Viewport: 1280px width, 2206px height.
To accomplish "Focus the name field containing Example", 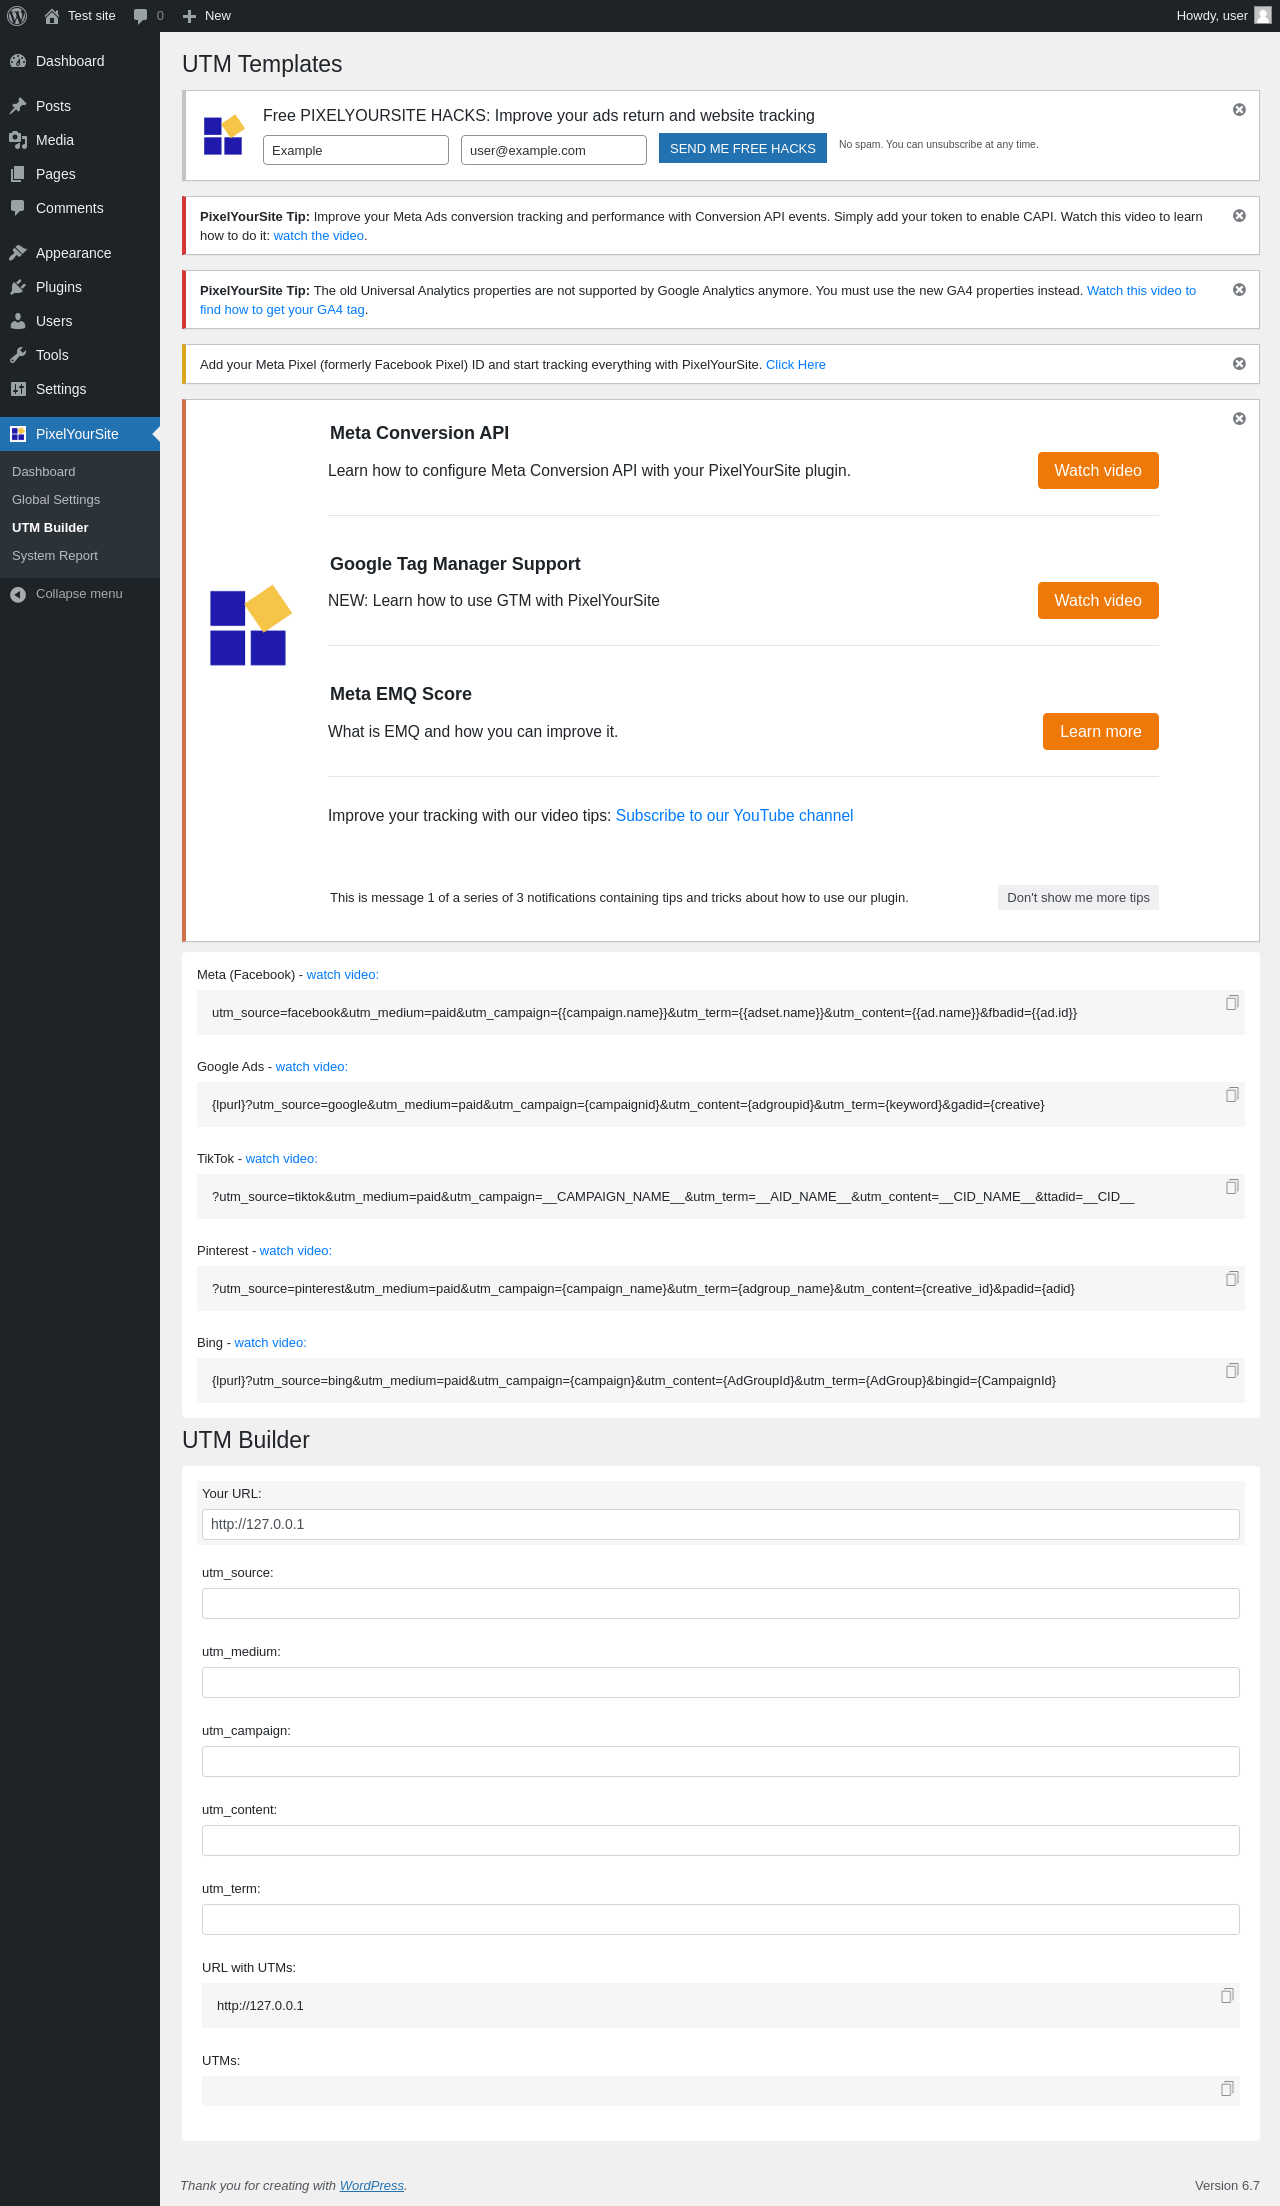I will 356,150.
